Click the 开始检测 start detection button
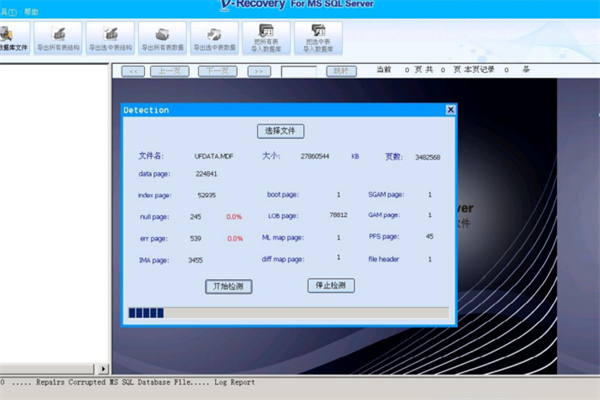The width and height of the screenshot is (600, 400). (x=228, y=286)
